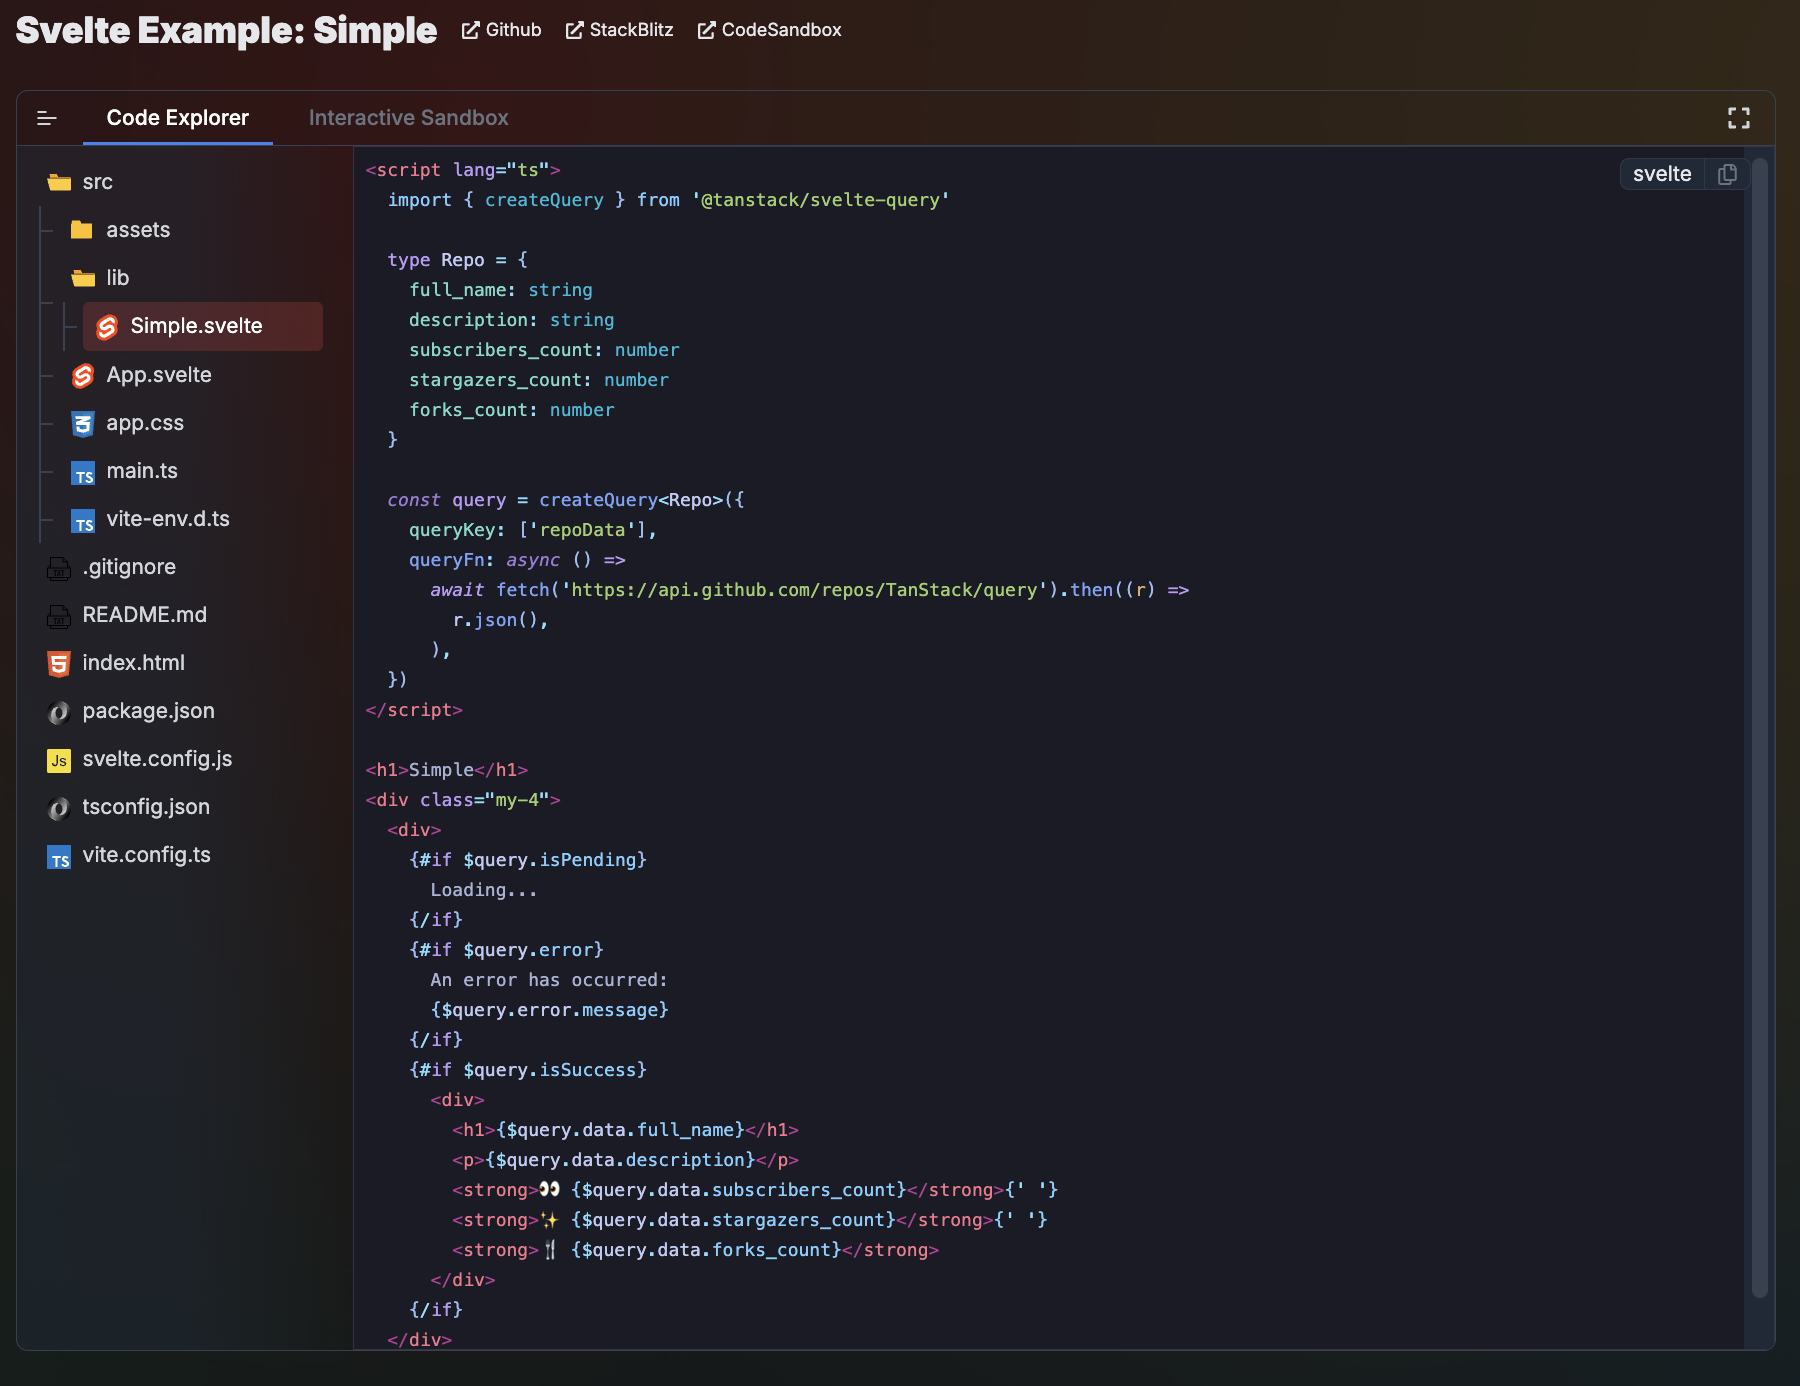Screen dimensions: 1800x1386
Task: Click the 'Svelte Example: Simple' page heading
Action: 227,30
